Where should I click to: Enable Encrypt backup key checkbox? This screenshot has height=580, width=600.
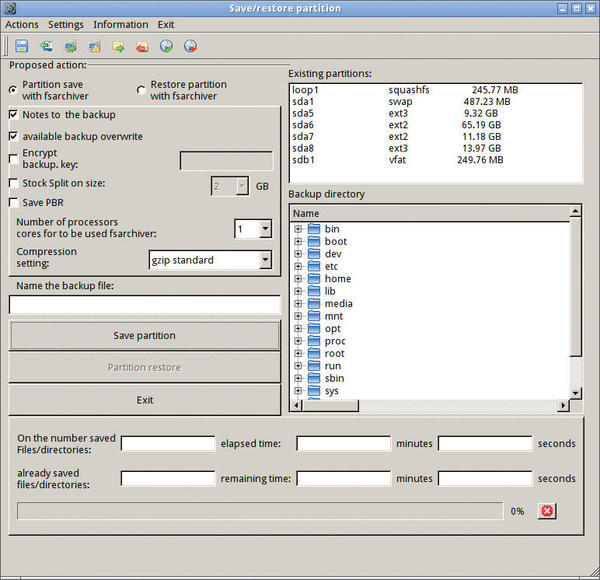(x=14, y=158)
